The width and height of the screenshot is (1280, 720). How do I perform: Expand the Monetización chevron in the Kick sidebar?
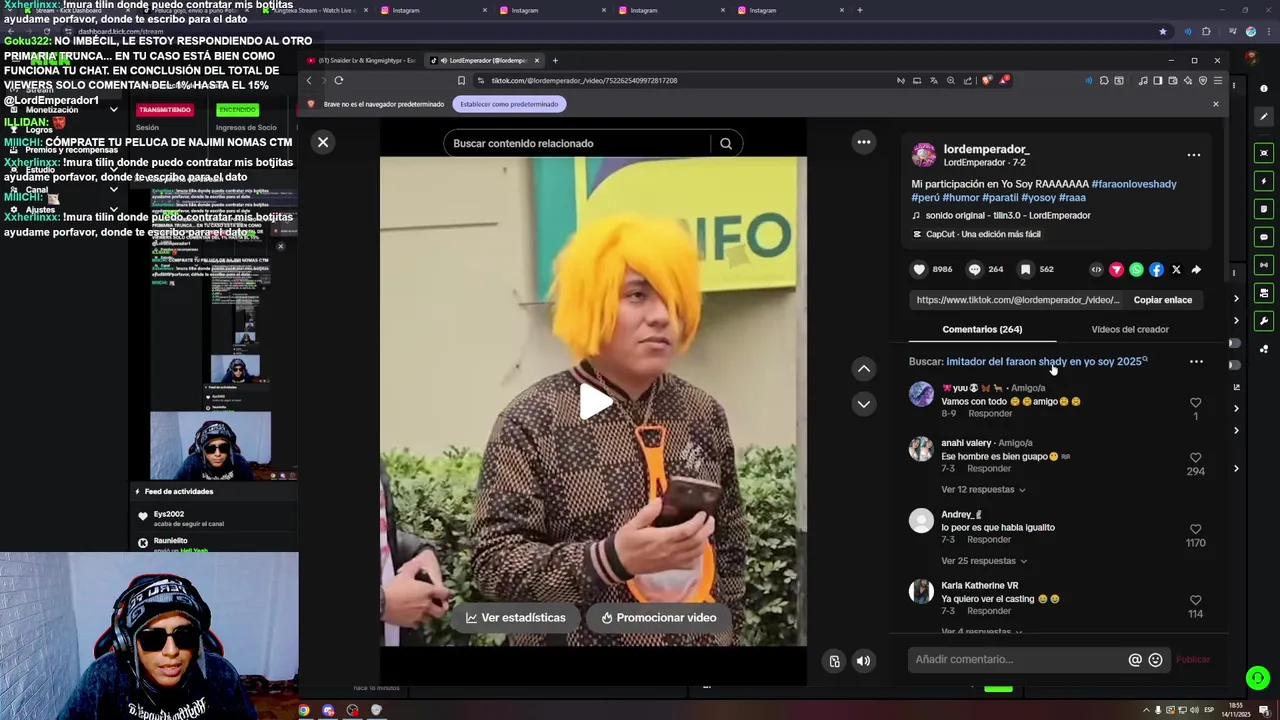coord(113,110)
